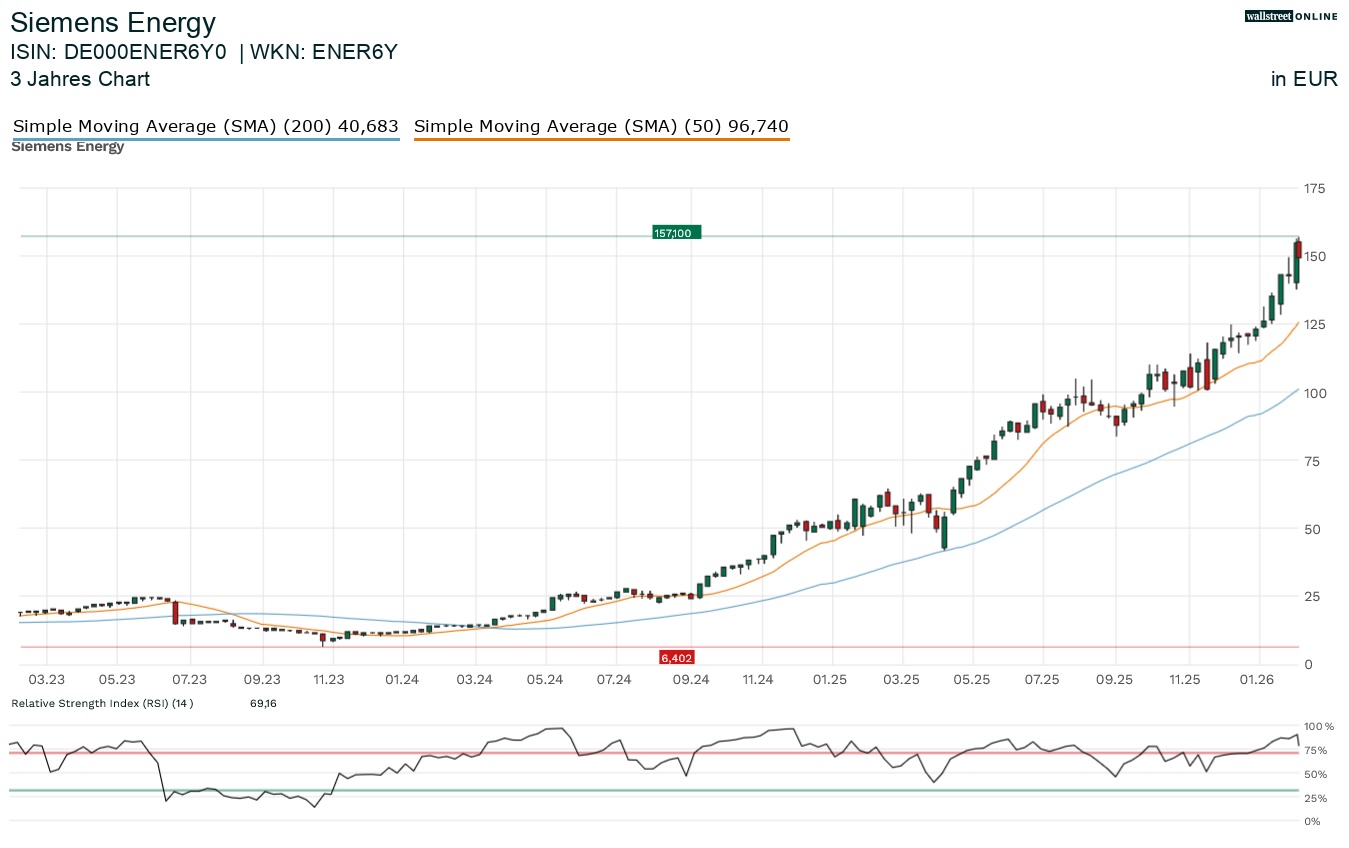The width and height of the screenshot is (1349, 848).
Task: Click the Siemens Energy series label
Action: pyautogui.click(x=67, y=146)
